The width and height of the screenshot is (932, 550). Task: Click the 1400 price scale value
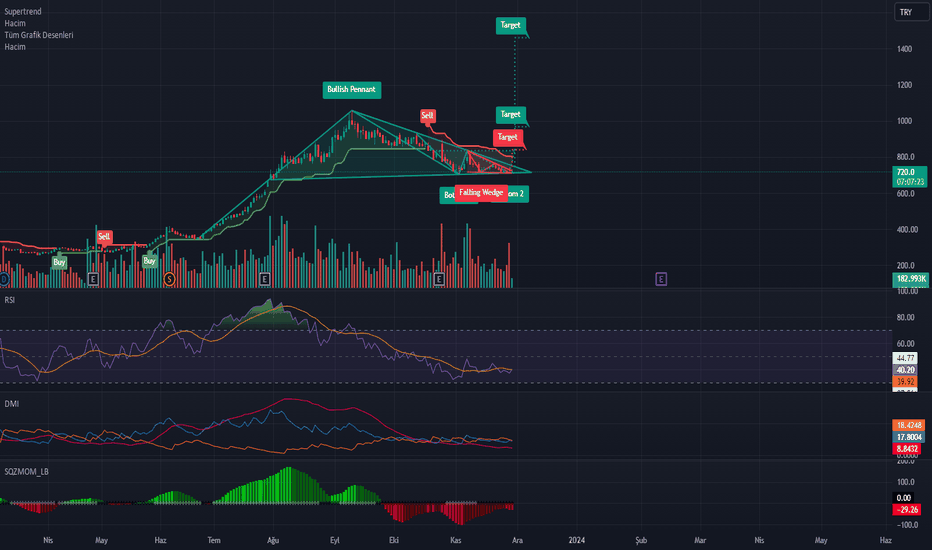[904, 49]
